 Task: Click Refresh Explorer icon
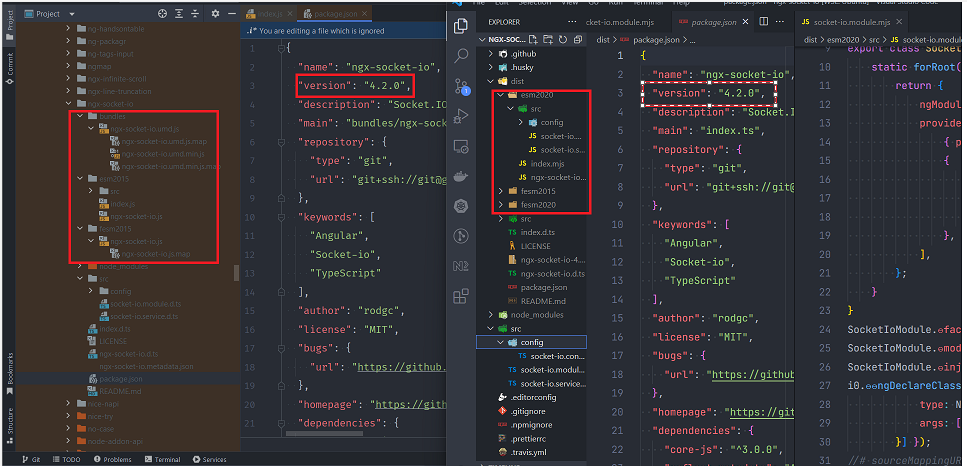point(562,39)
